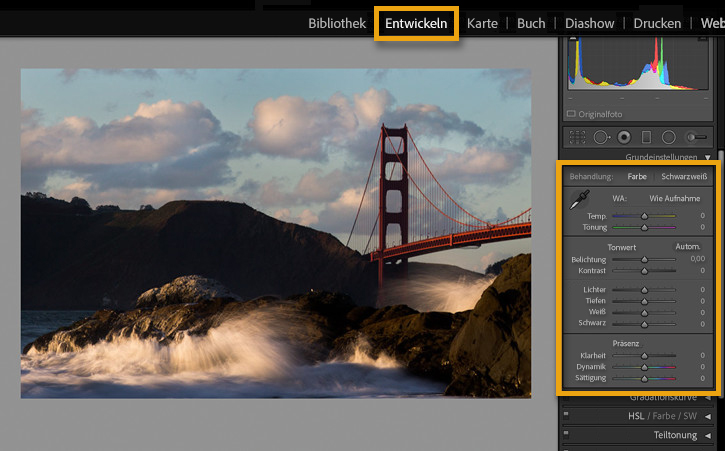Switch to the Web module
This screenshot has width=725, height=451.
coord(713,23)
